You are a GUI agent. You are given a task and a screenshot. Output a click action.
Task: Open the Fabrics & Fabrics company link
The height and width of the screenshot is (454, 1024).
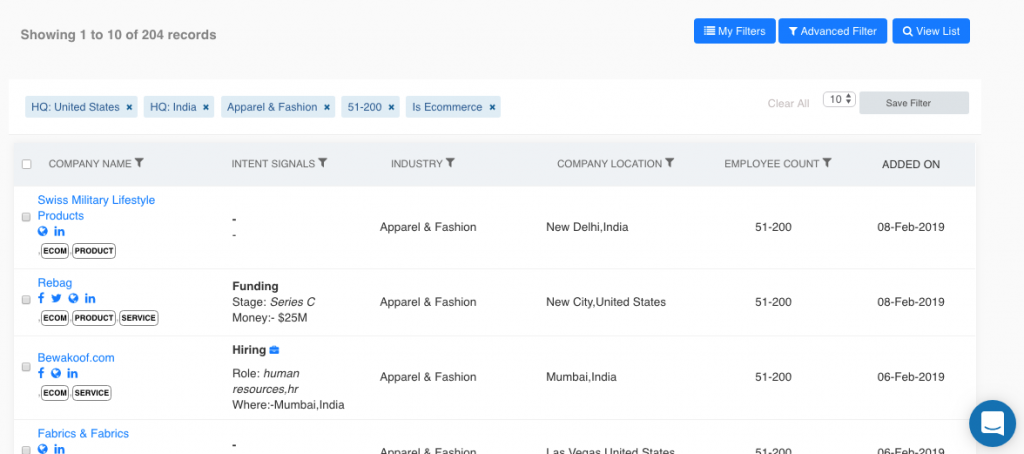tap(83, 434)
